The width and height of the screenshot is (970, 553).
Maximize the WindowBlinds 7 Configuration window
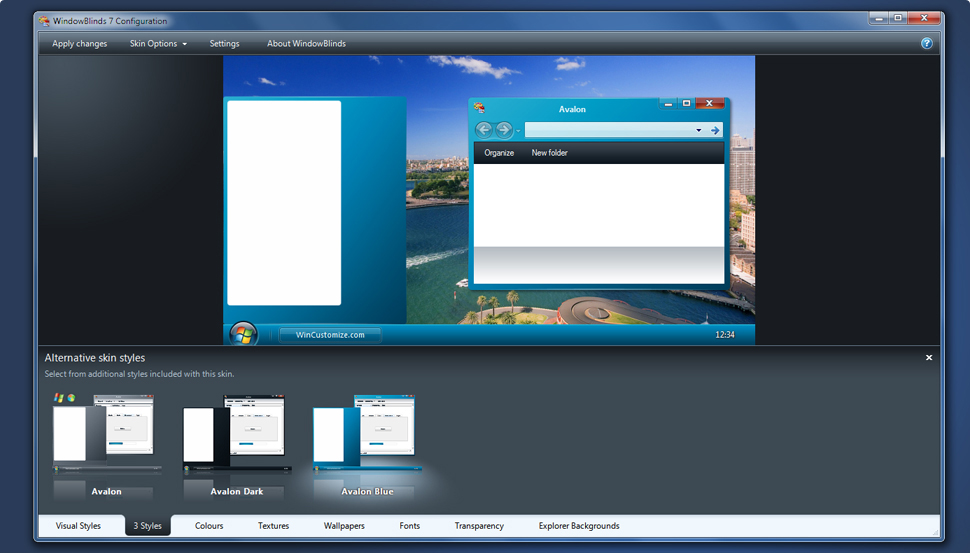[x=898, y=18]
